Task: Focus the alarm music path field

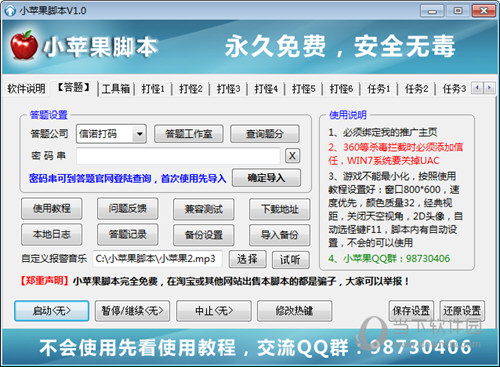Action: (157, 259)
